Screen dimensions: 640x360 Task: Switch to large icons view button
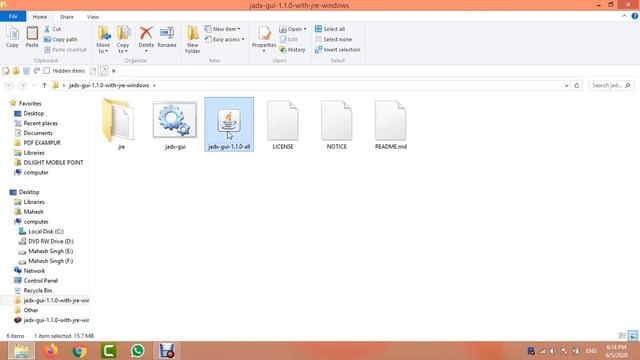[x=633, y=336]
